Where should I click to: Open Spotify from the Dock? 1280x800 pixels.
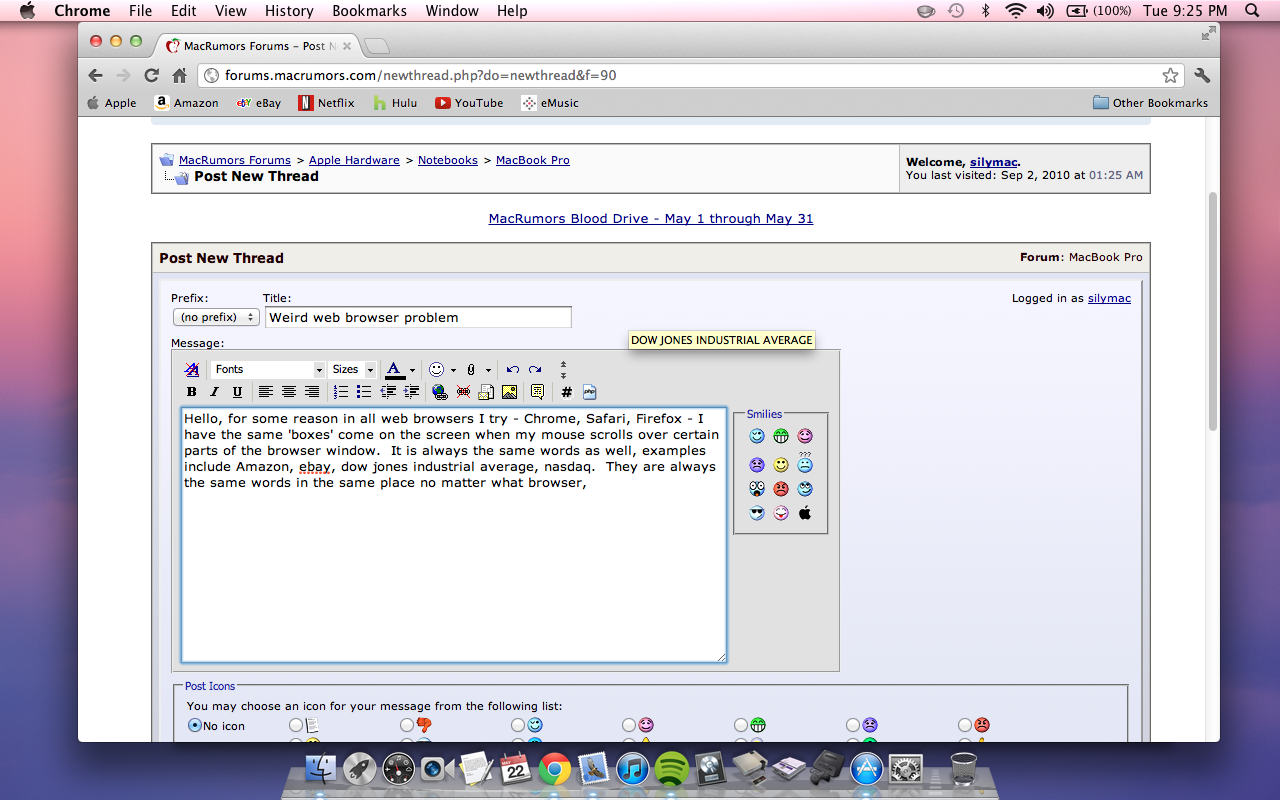click(x=672, y=769)
